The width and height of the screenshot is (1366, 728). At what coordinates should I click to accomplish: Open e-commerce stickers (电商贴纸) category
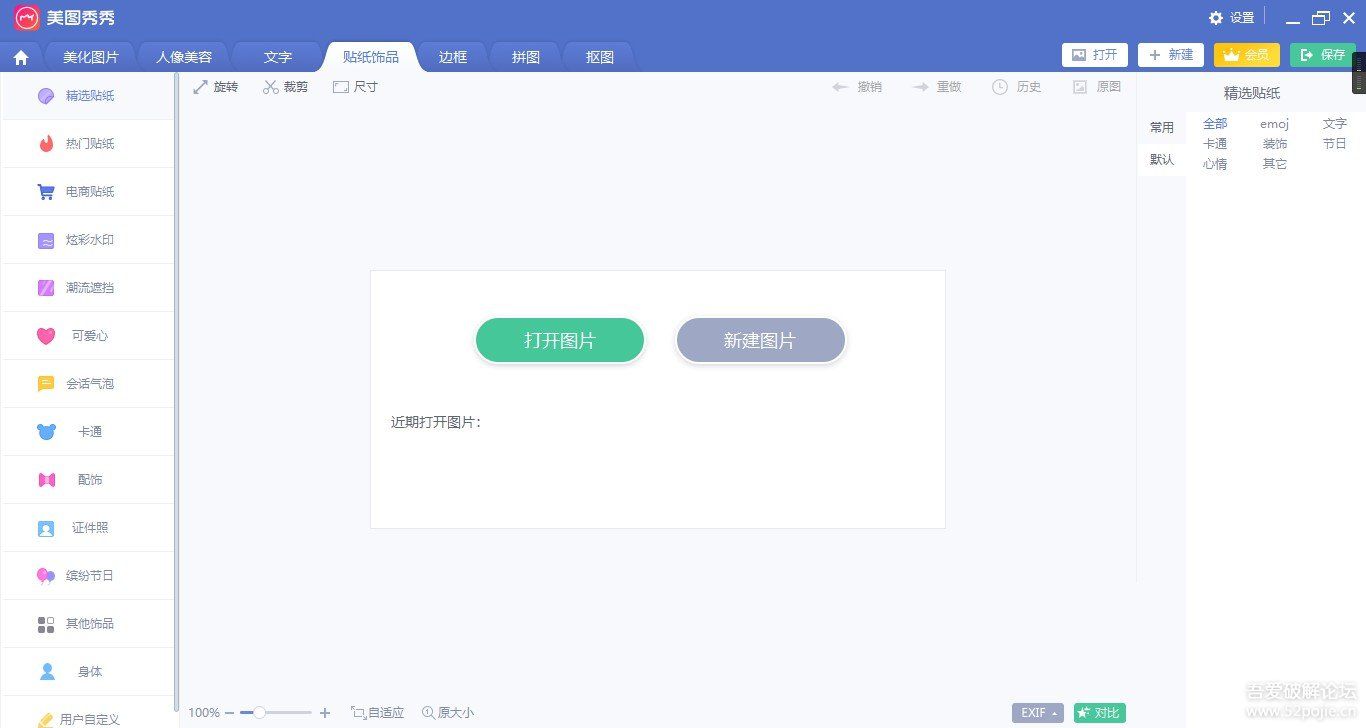pos(88,192)
